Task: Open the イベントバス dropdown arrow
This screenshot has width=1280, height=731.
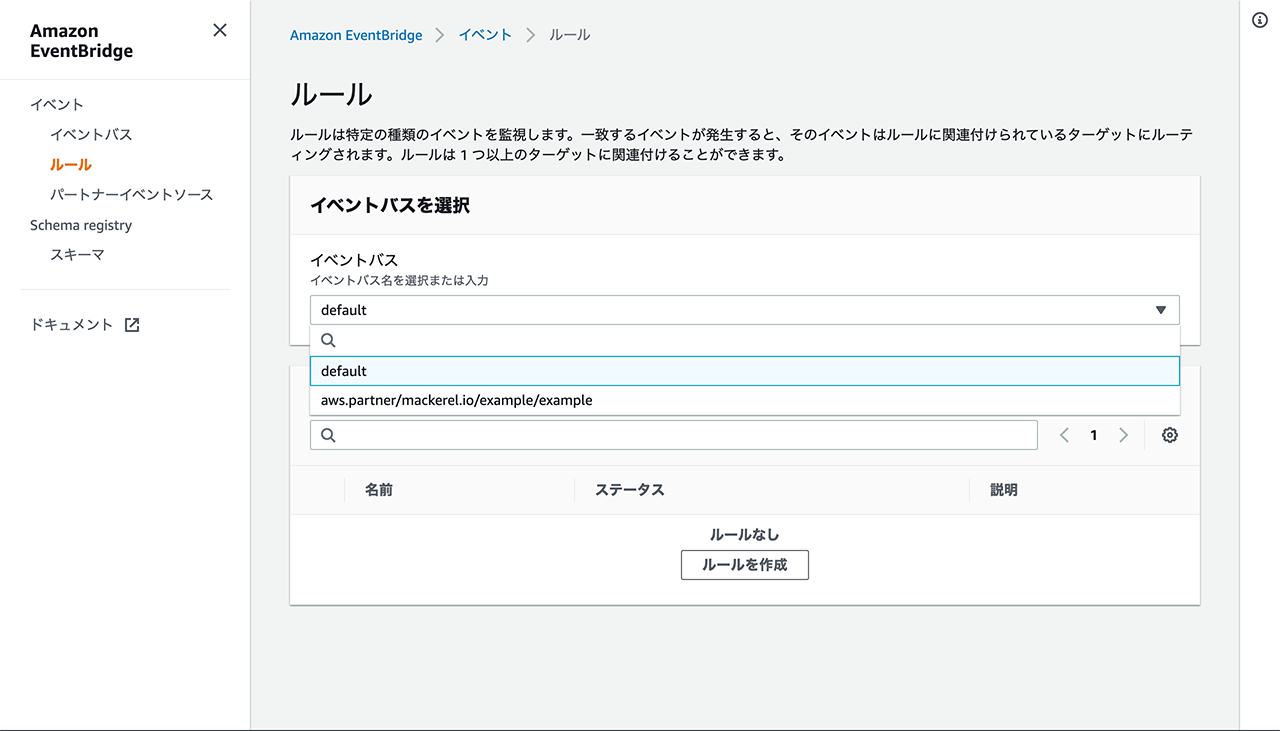Action: (1160, 310)
